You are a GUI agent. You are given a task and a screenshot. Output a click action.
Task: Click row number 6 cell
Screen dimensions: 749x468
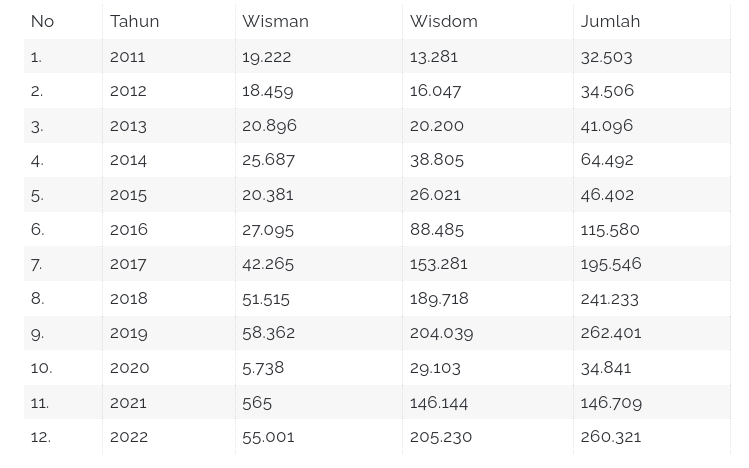38,229
